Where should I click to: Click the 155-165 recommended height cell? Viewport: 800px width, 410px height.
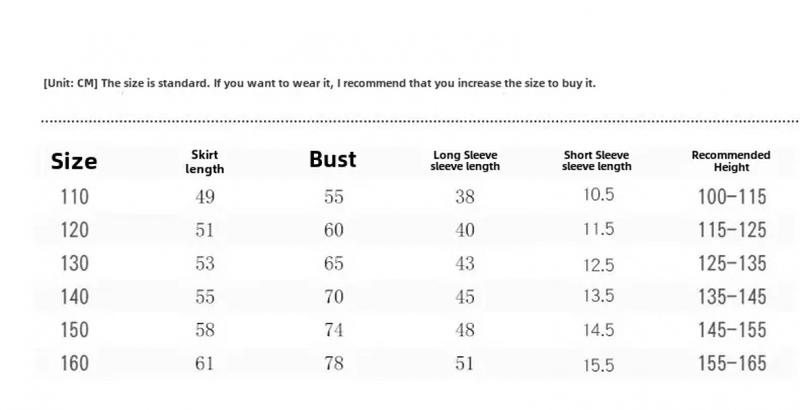click(x=732, y=364)
